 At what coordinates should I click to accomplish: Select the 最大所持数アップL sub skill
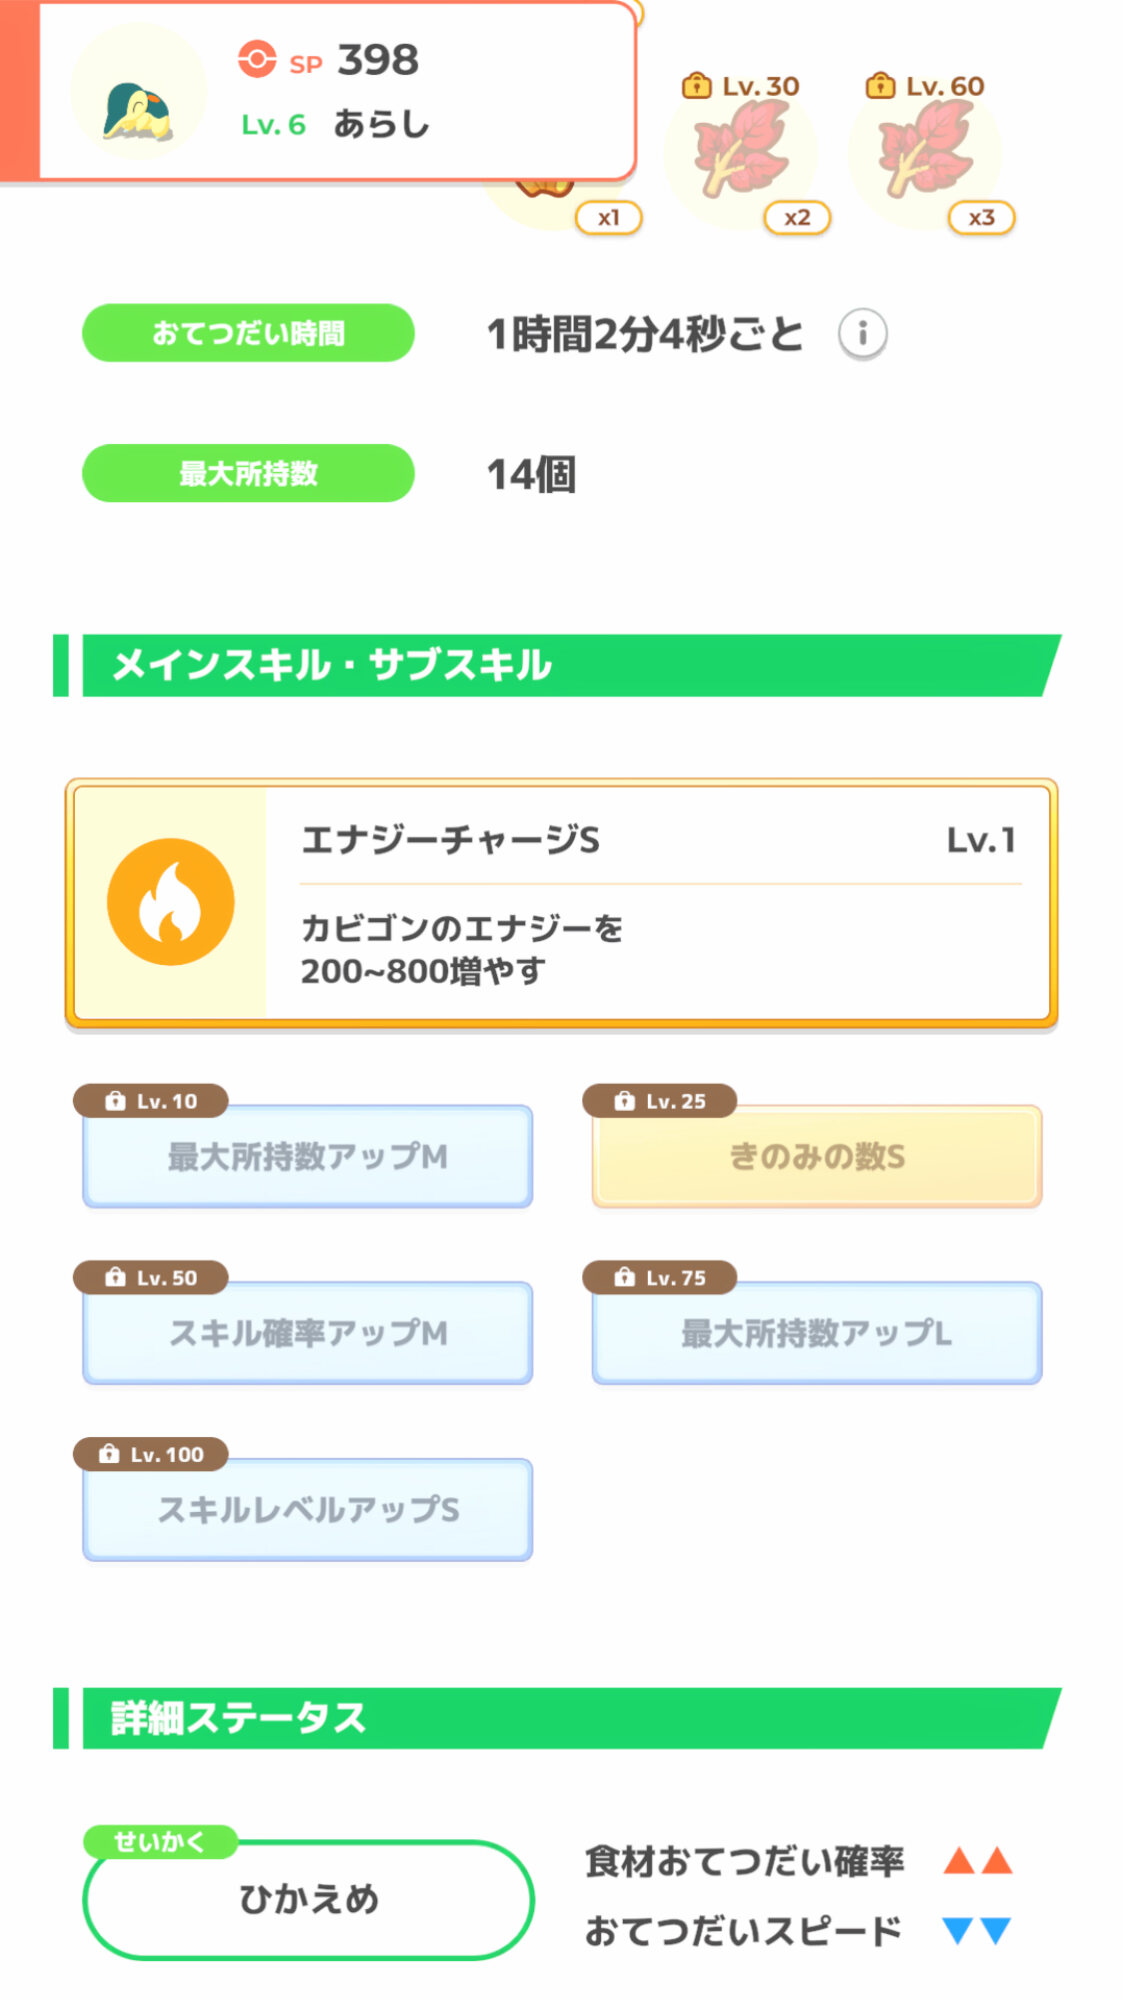coord(817,1333)
